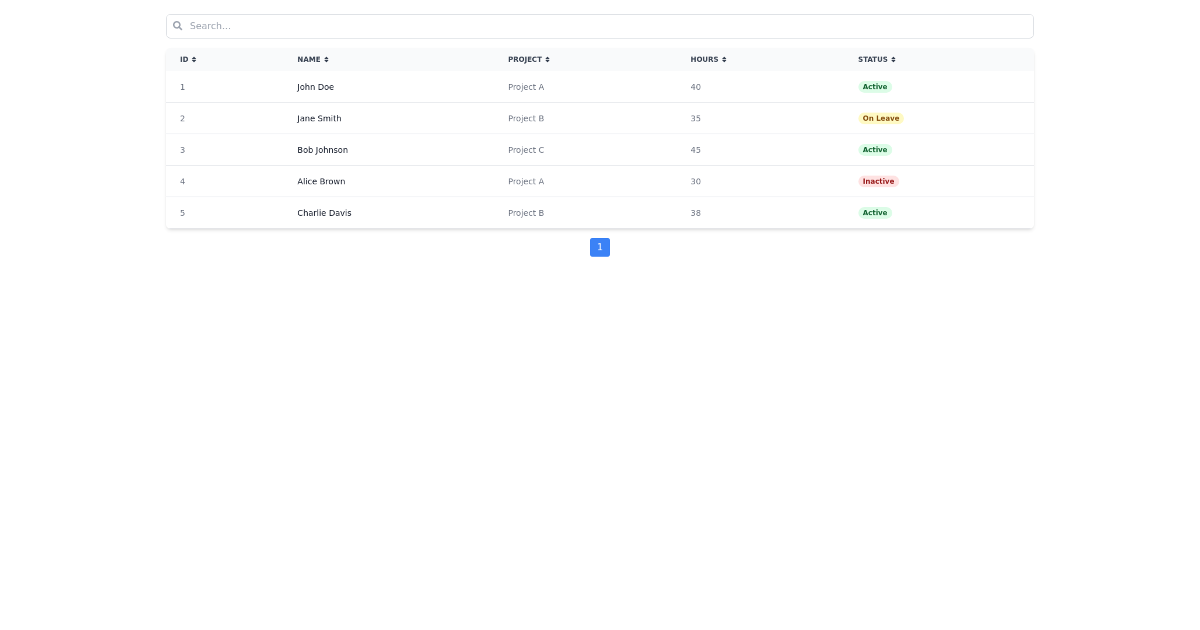Click the search magnifier icon

point(178,26)
